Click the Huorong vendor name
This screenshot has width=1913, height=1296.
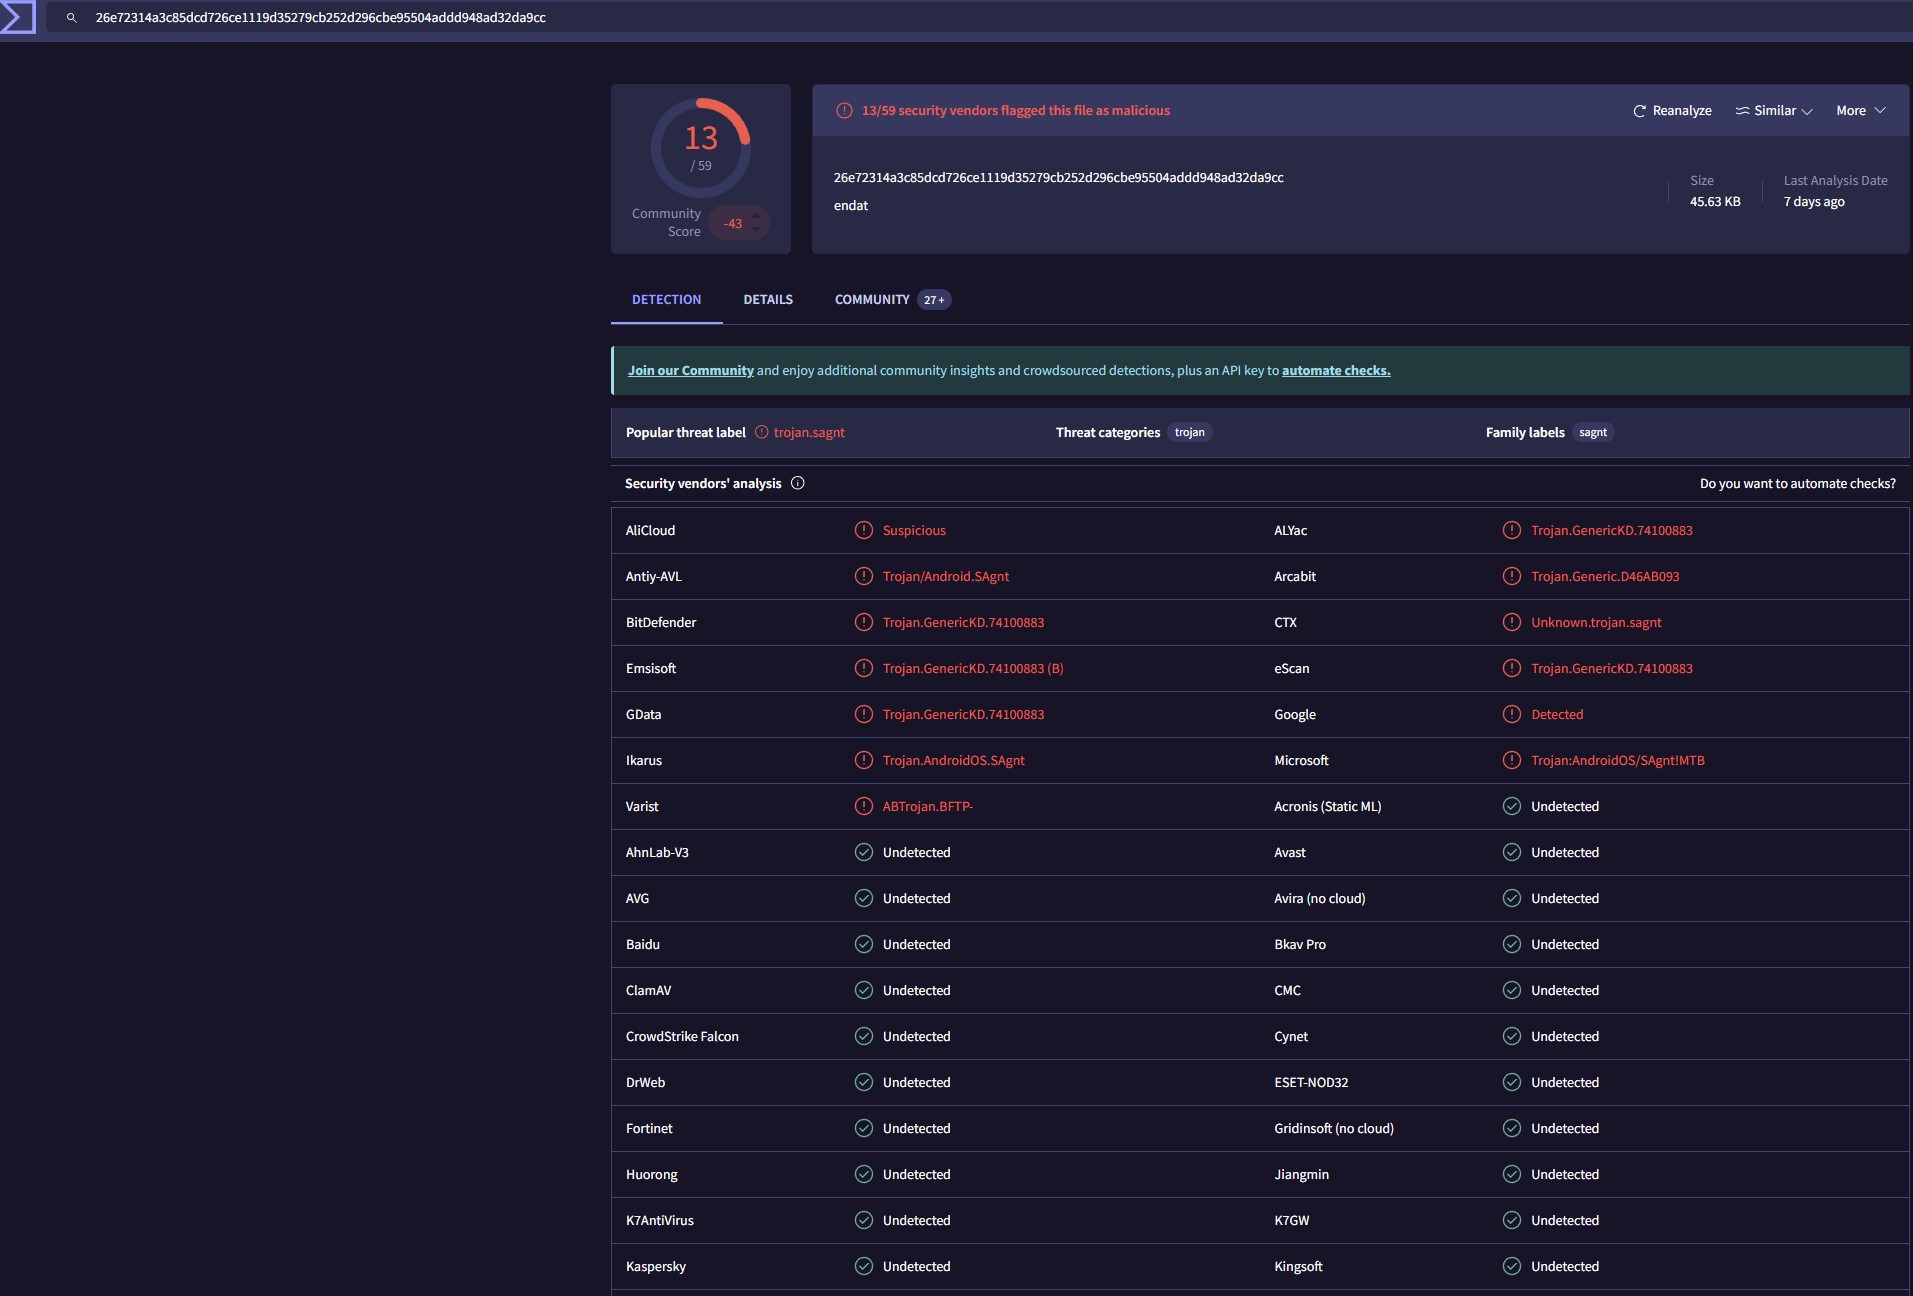click(651, 1175)
